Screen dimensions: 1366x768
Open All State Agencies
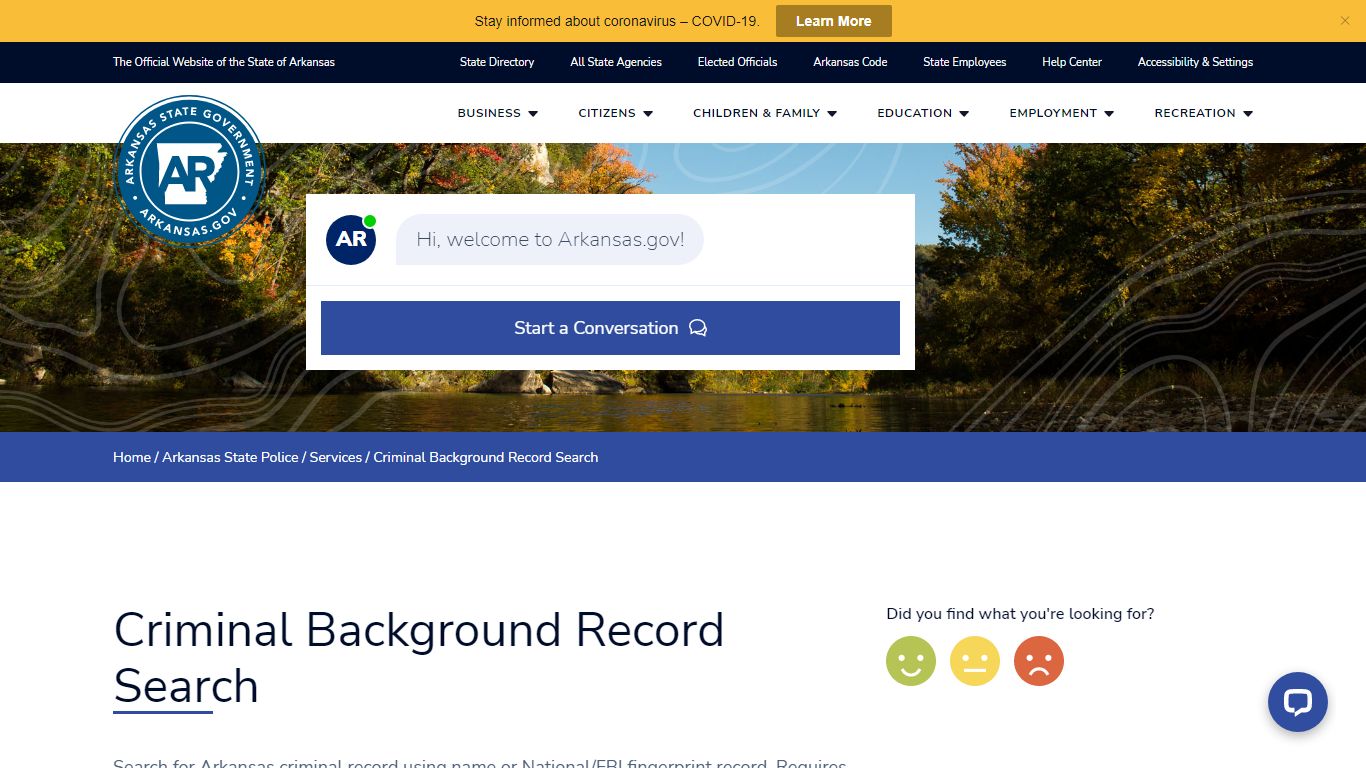(616, 62)
